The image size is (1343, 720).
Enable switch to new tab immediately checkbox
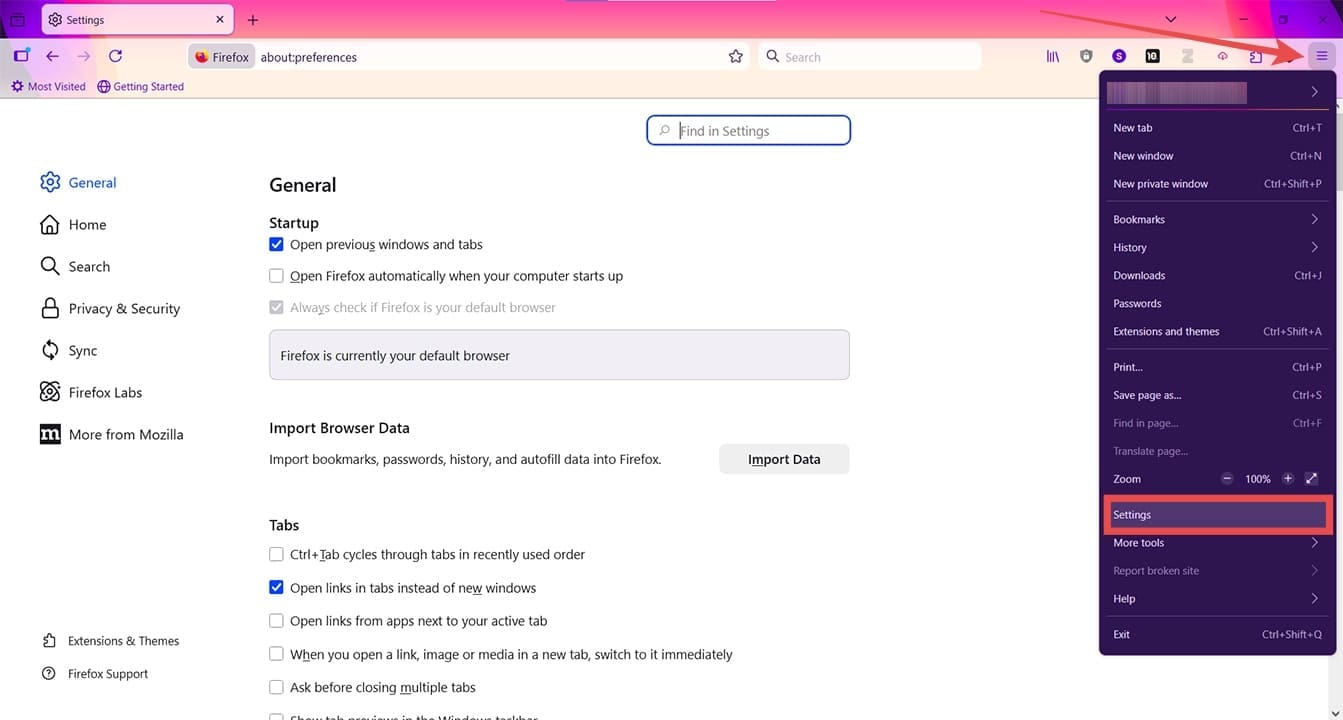coord(277,655)
